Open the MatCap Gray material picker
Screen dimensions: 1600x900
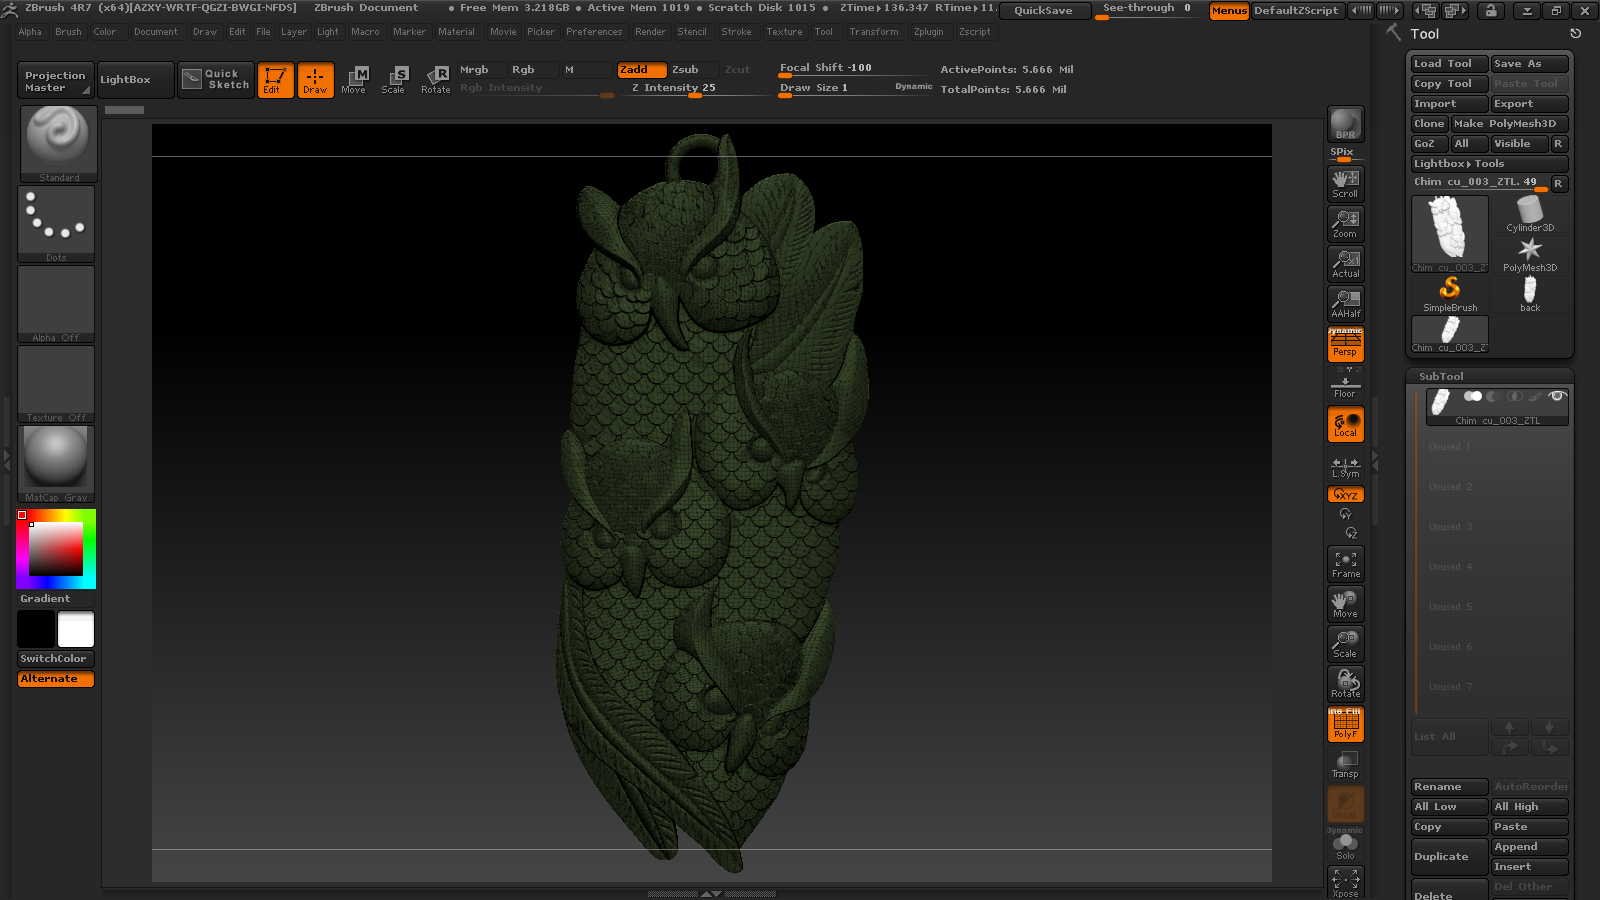point(57,463)
